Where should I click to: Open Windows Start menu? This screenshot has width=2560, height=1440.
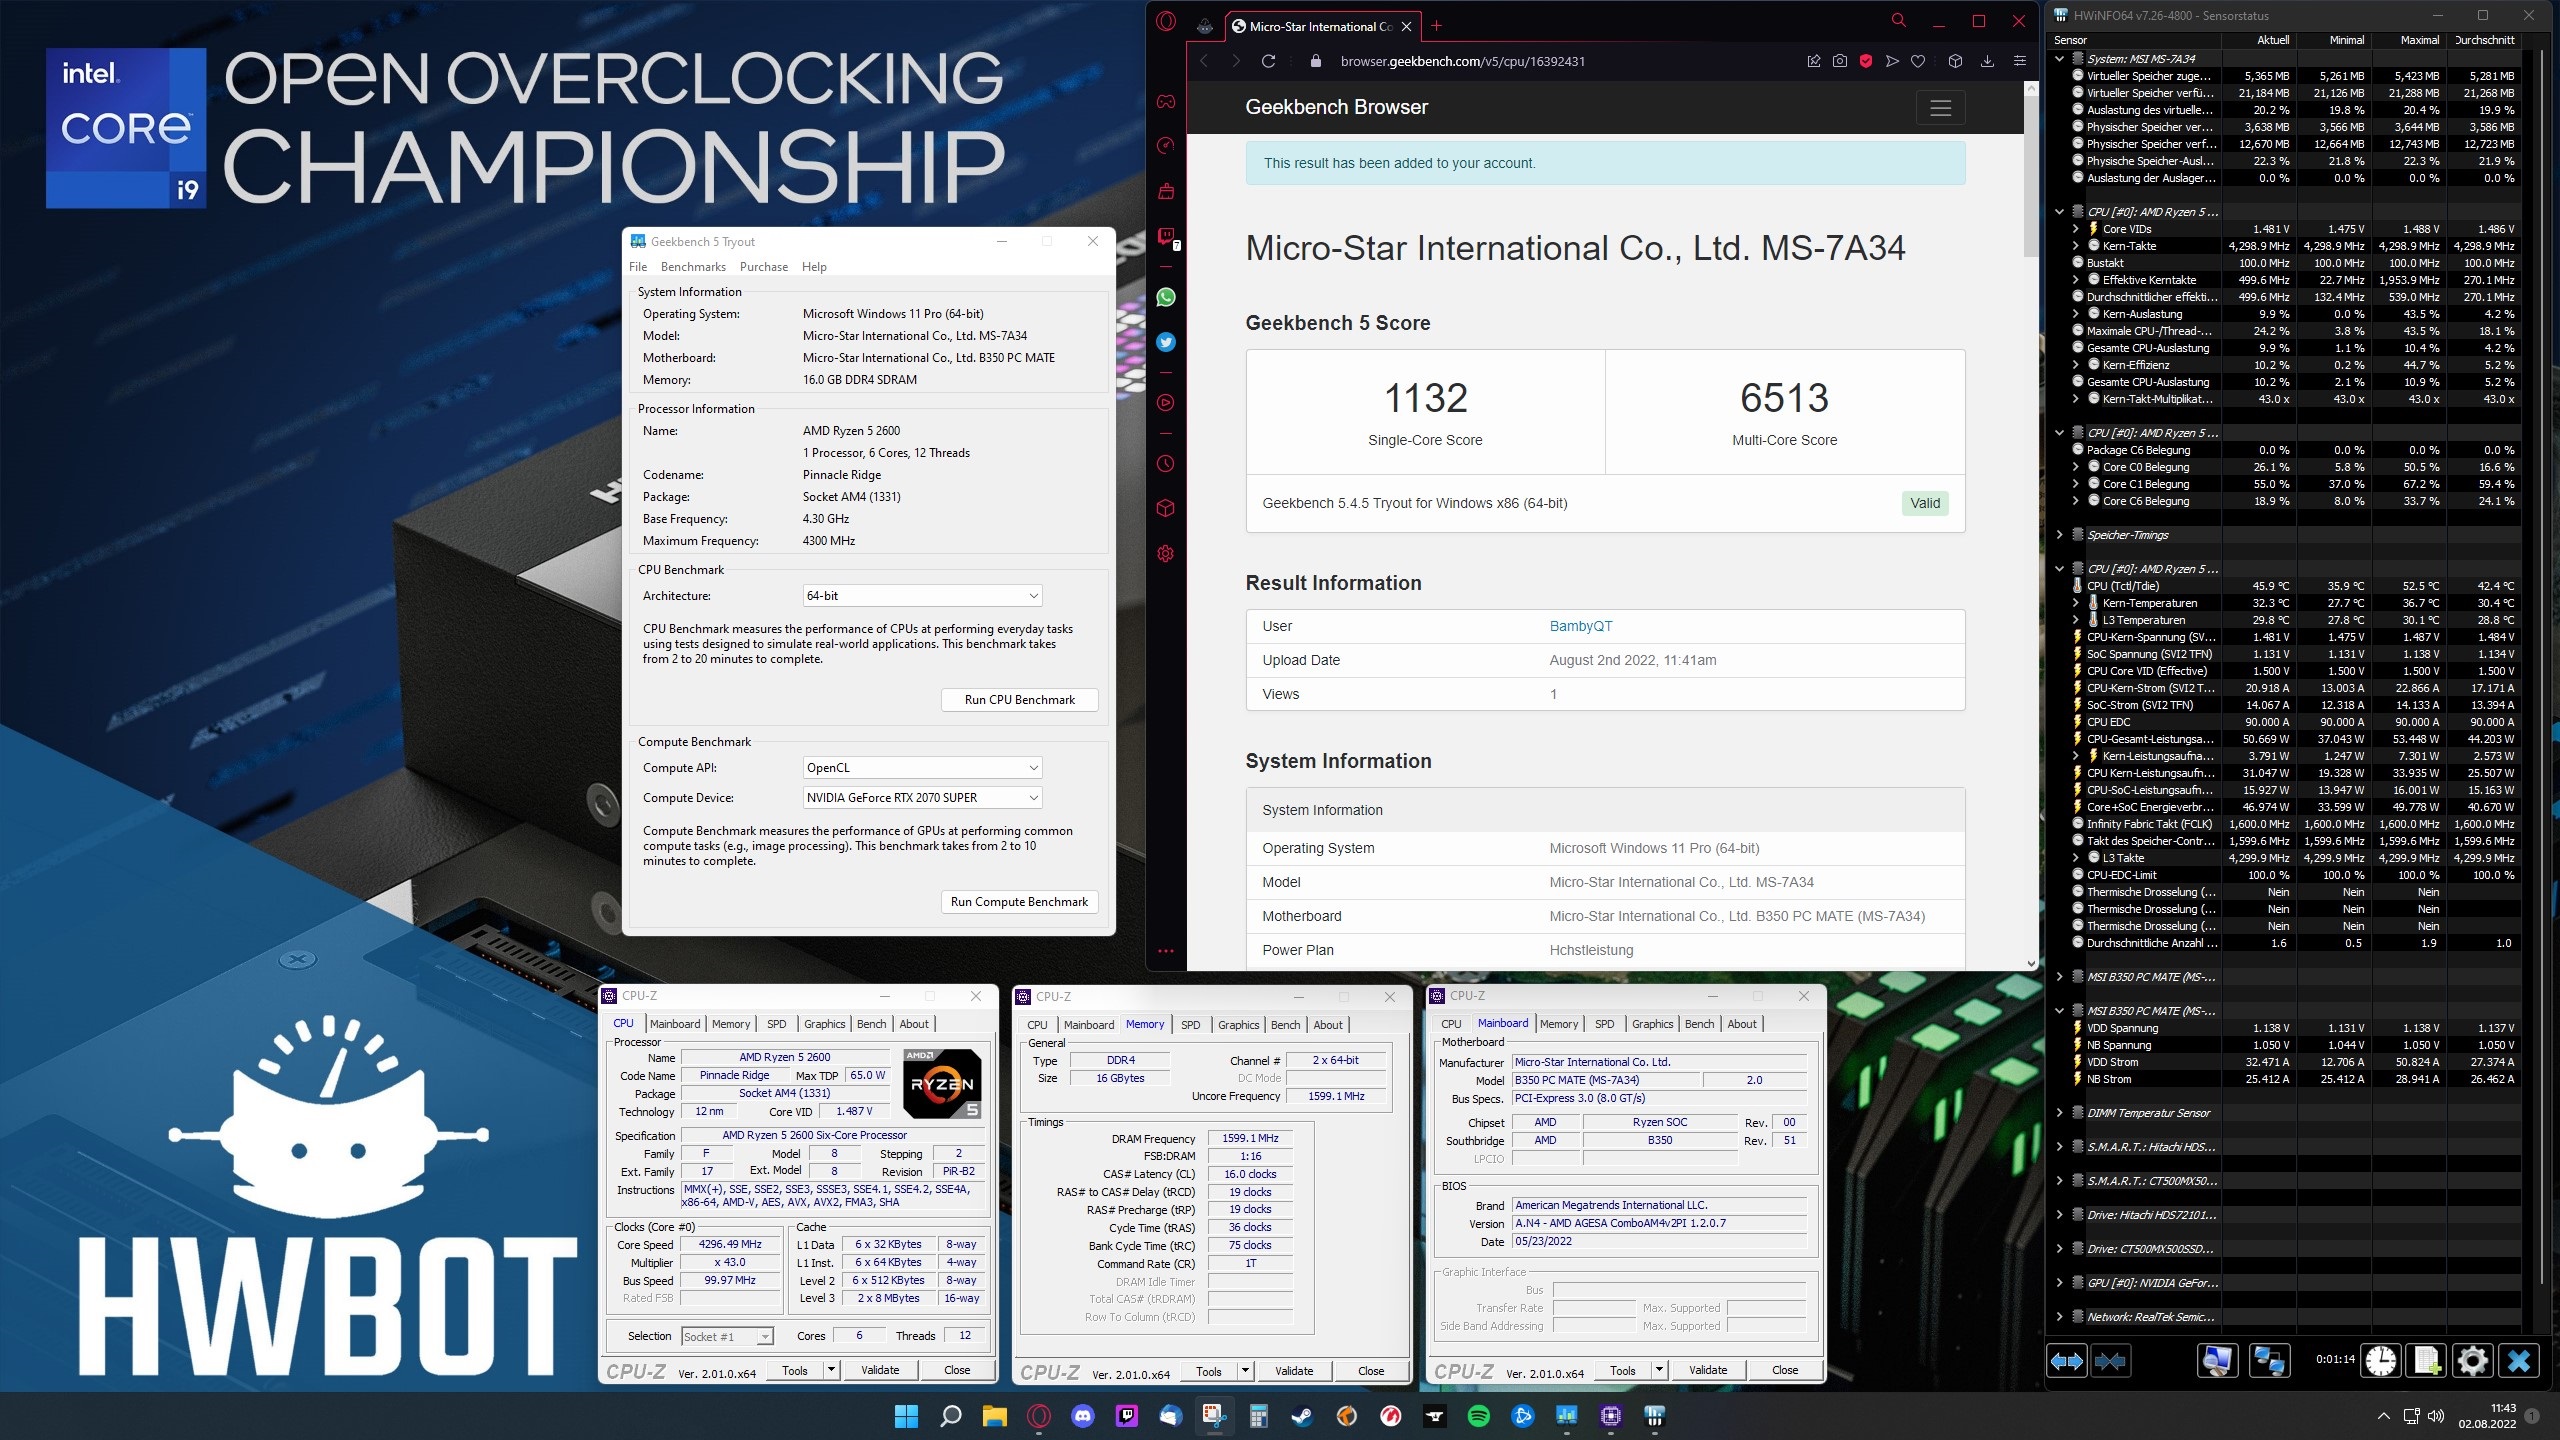[x=906, y=1416]
